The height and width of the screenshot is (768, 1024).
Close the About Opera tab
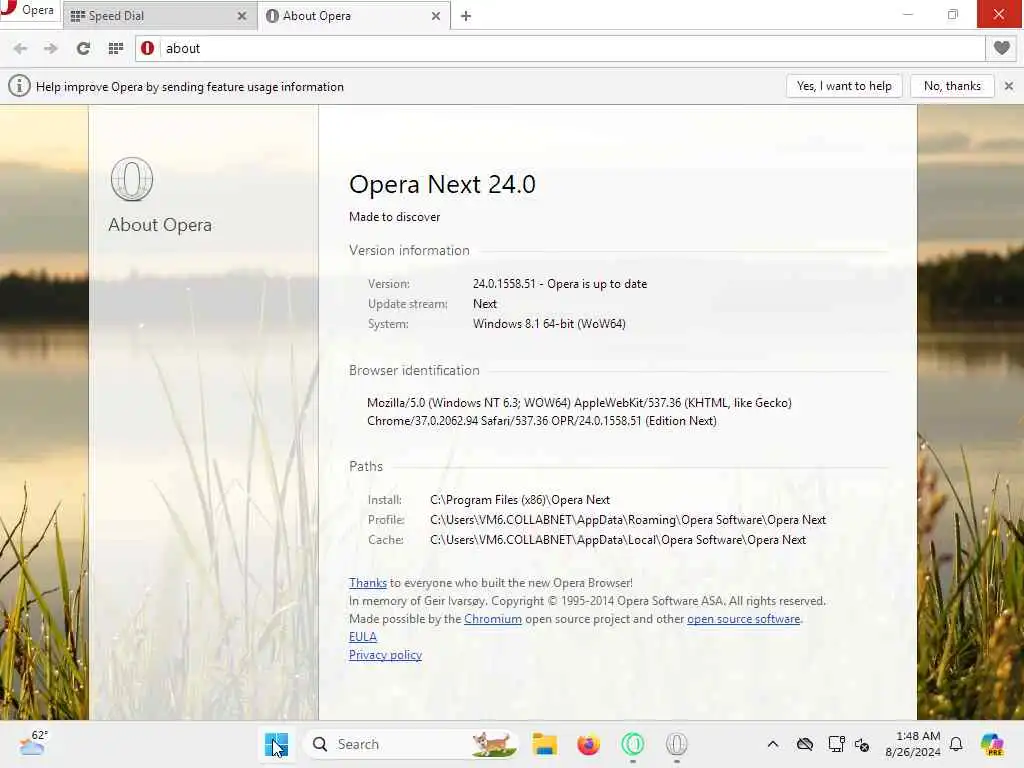pyautogui.click(x=436, y=16)
